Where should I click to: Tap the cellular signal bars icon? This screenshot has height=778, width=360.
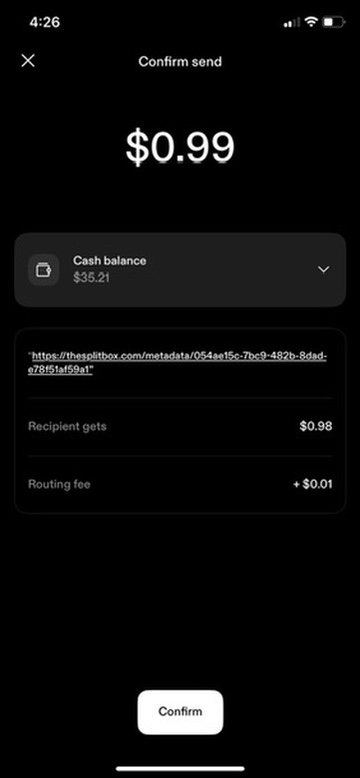pyautogui.click(x=291, y=22)
